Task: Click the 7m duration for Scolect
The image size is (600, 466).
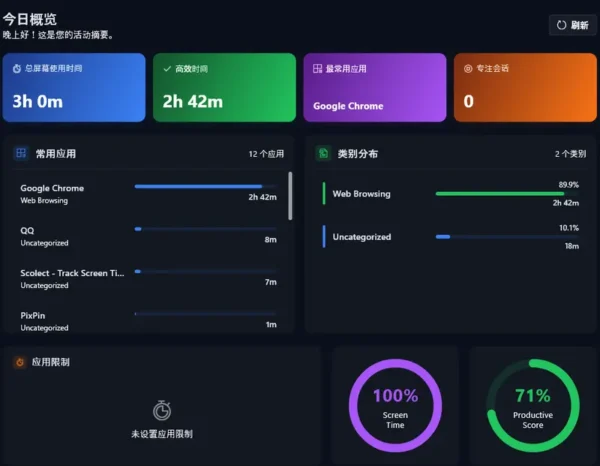Action: point(271,282)
